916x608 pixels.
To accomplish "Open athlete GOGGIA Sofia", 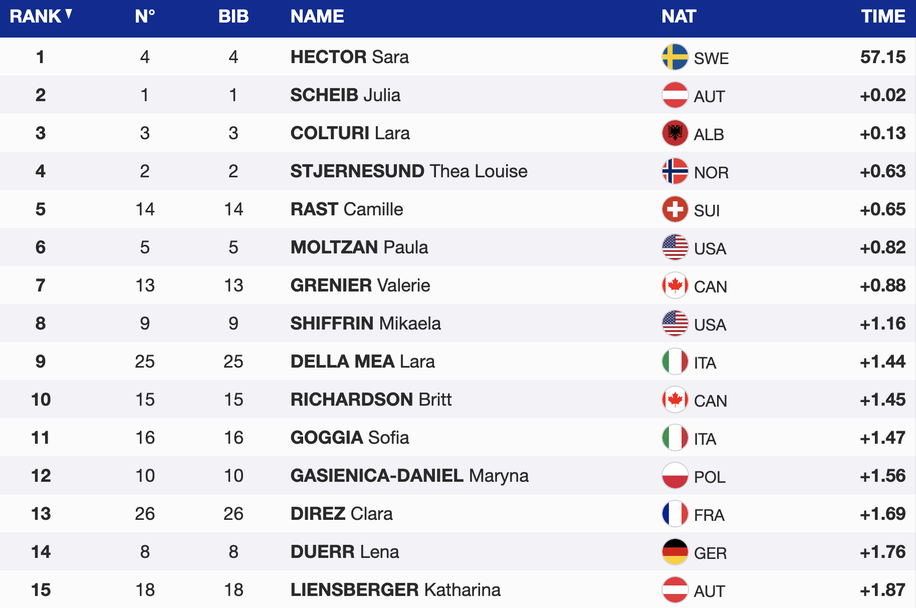I will pos(349,437).
